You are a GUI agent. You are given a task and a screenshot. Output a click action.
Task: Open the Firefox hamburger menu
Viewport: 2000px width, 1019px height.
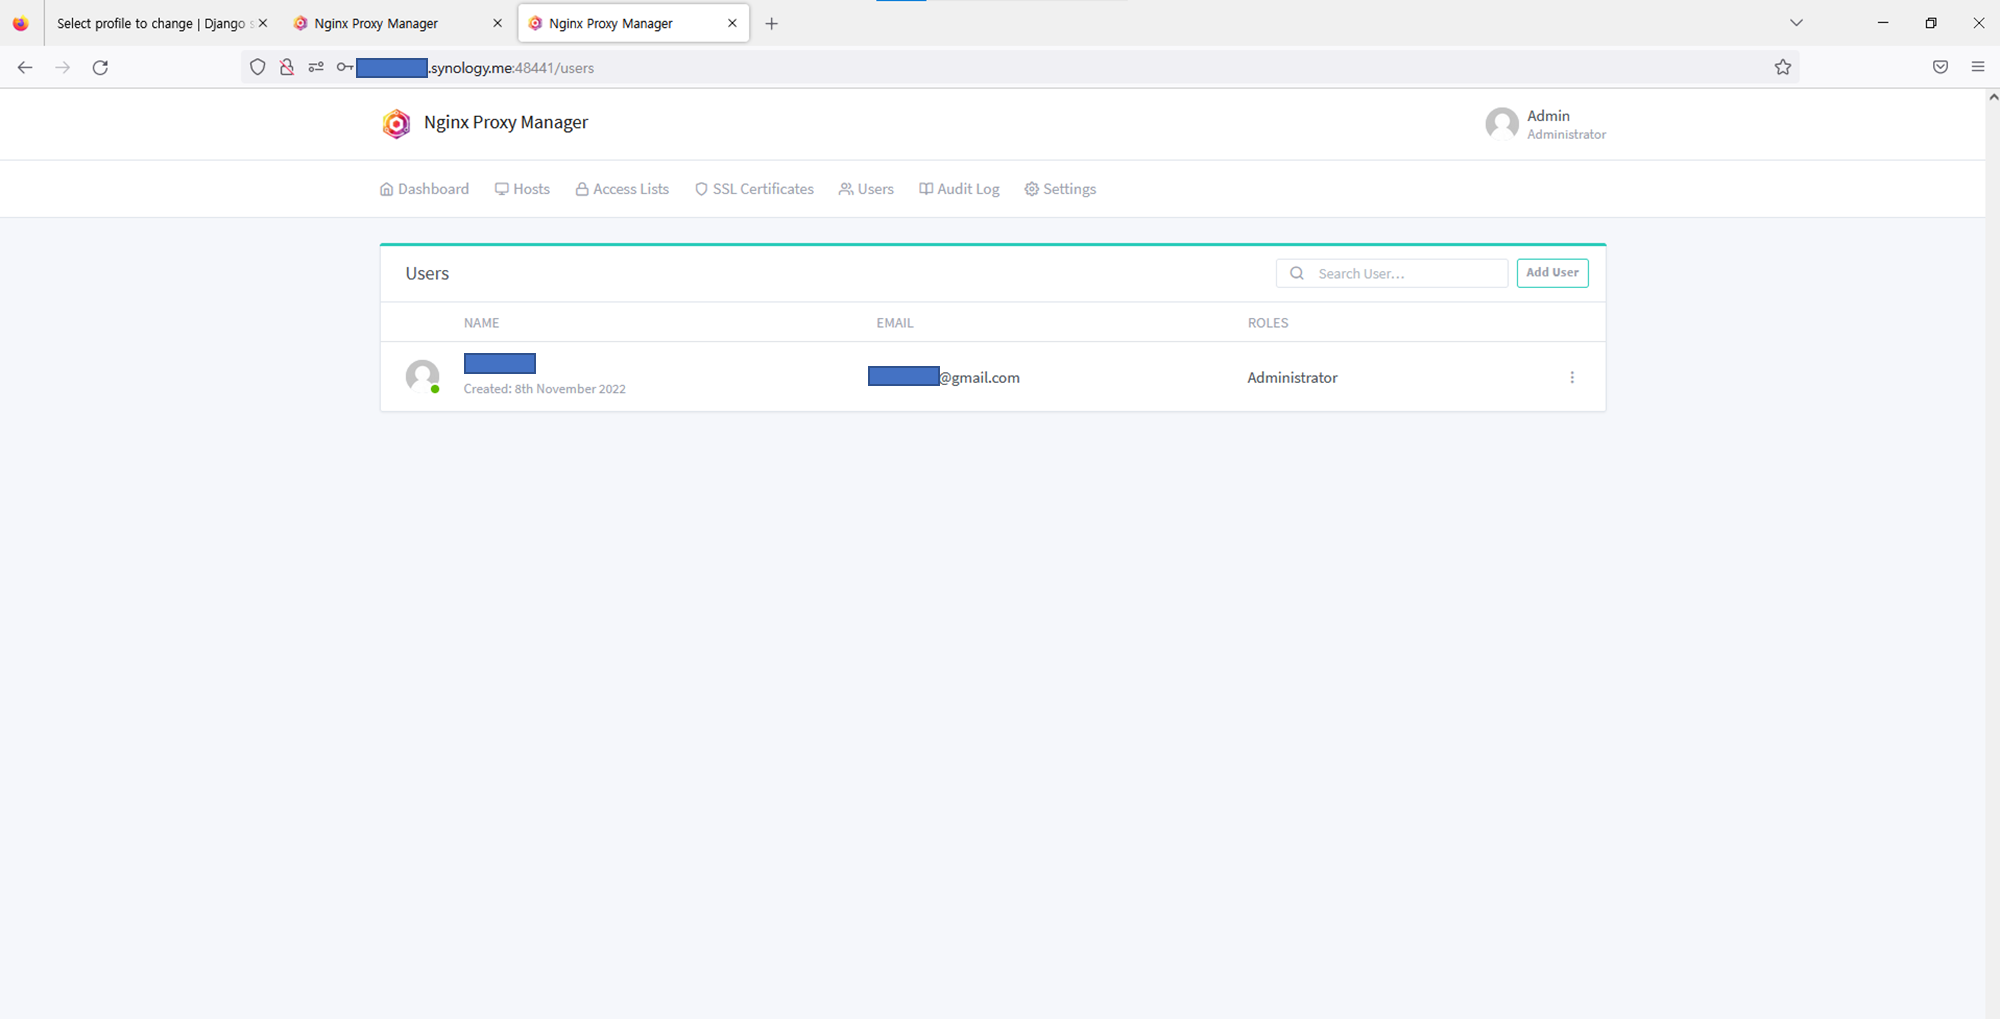pos(1978,67)
